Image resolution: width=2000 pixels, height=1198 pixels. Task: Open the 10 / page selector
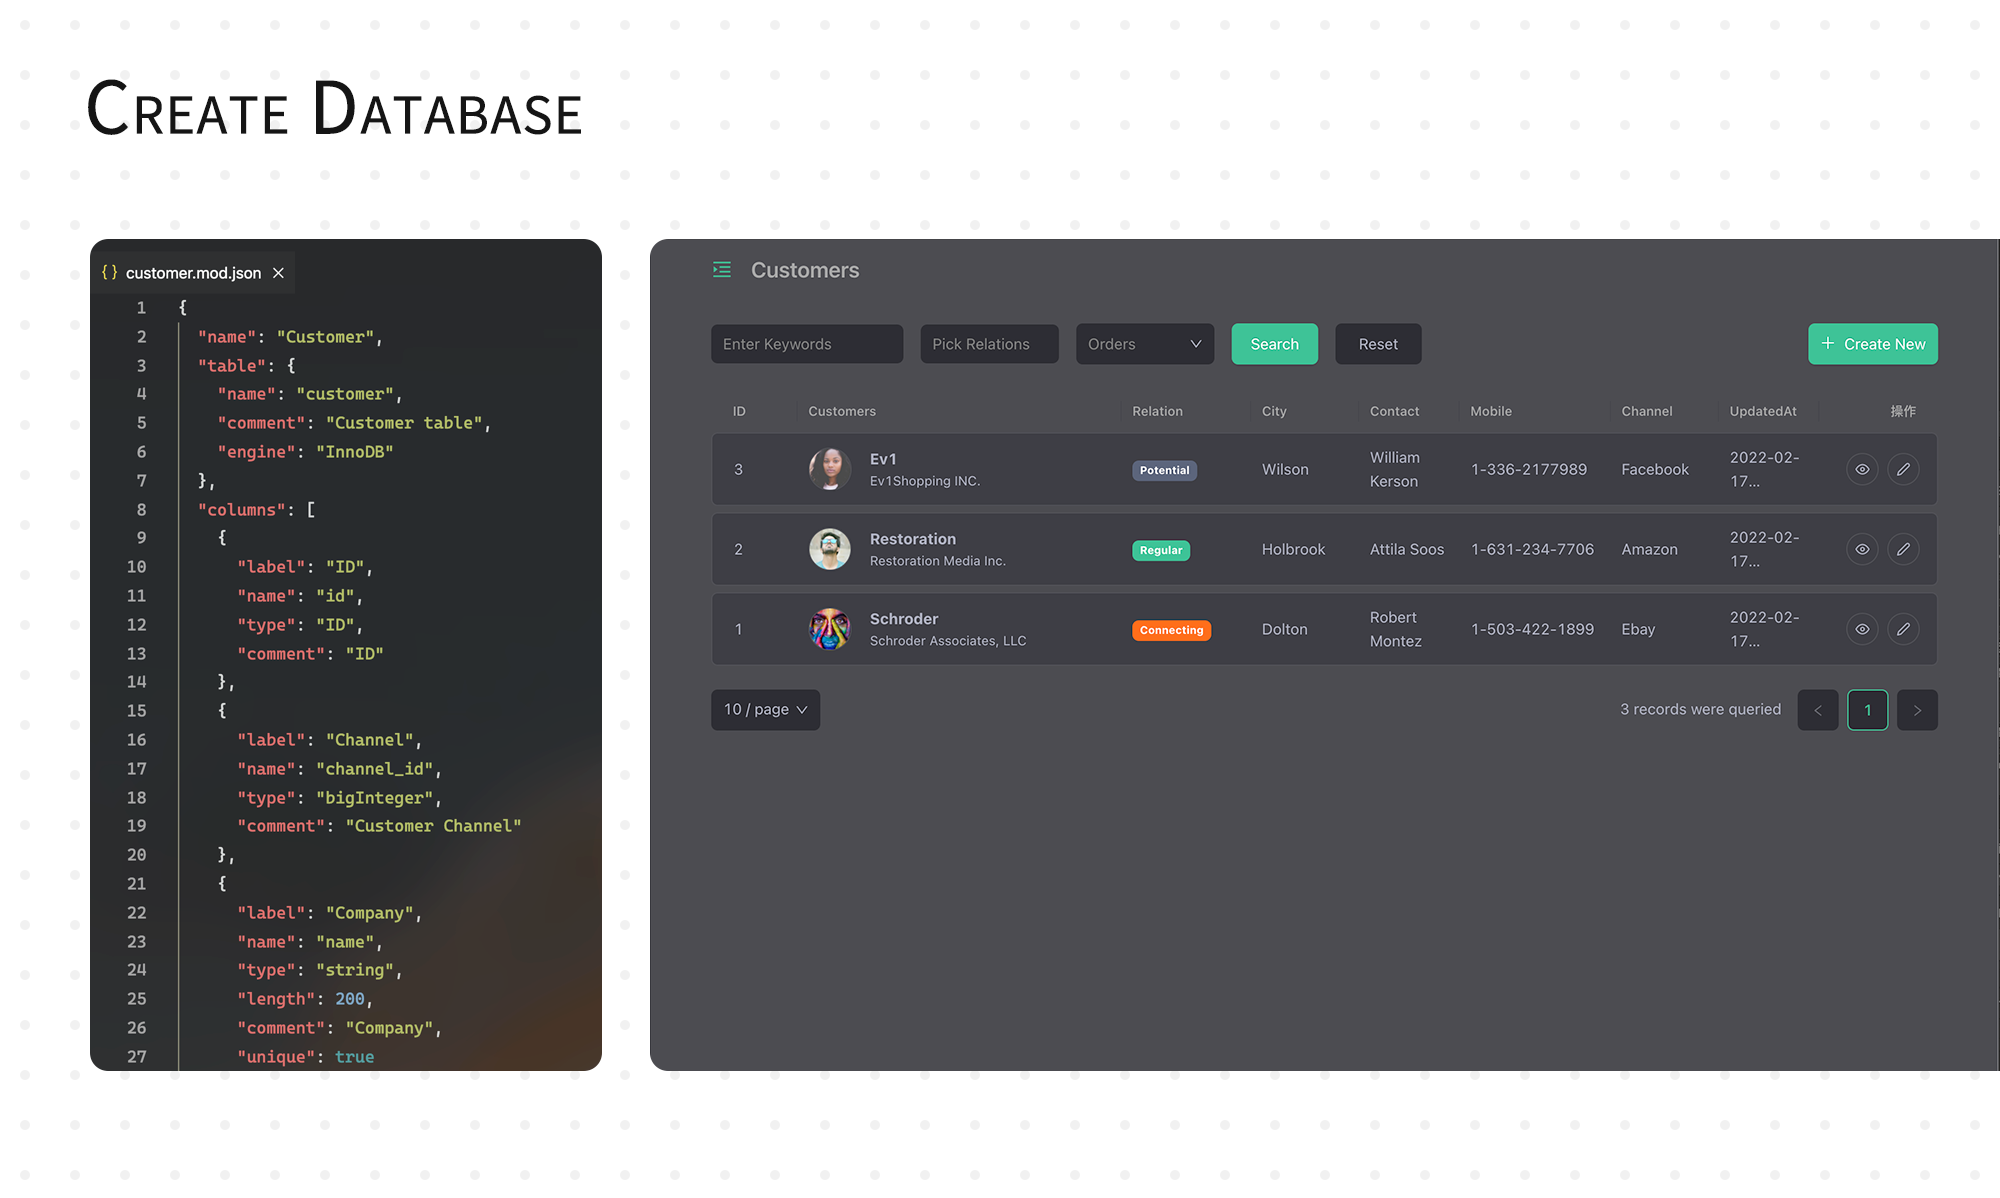coord(765,710)
